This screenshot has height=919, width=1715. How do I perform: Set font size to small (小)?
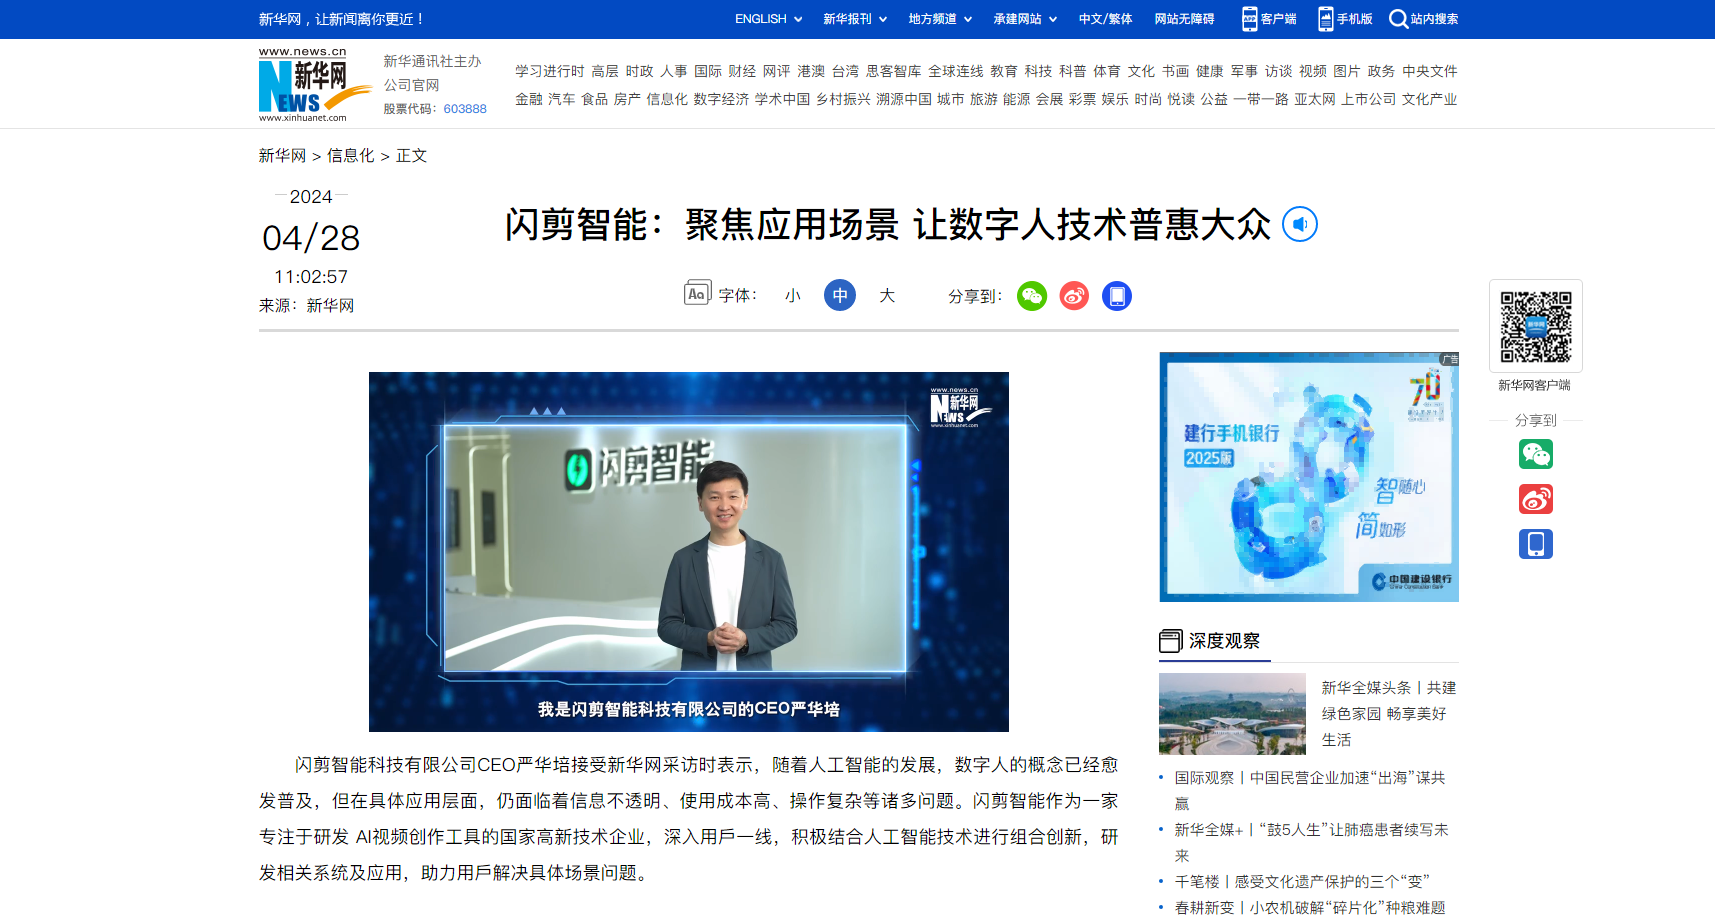(x=793, y=296)
